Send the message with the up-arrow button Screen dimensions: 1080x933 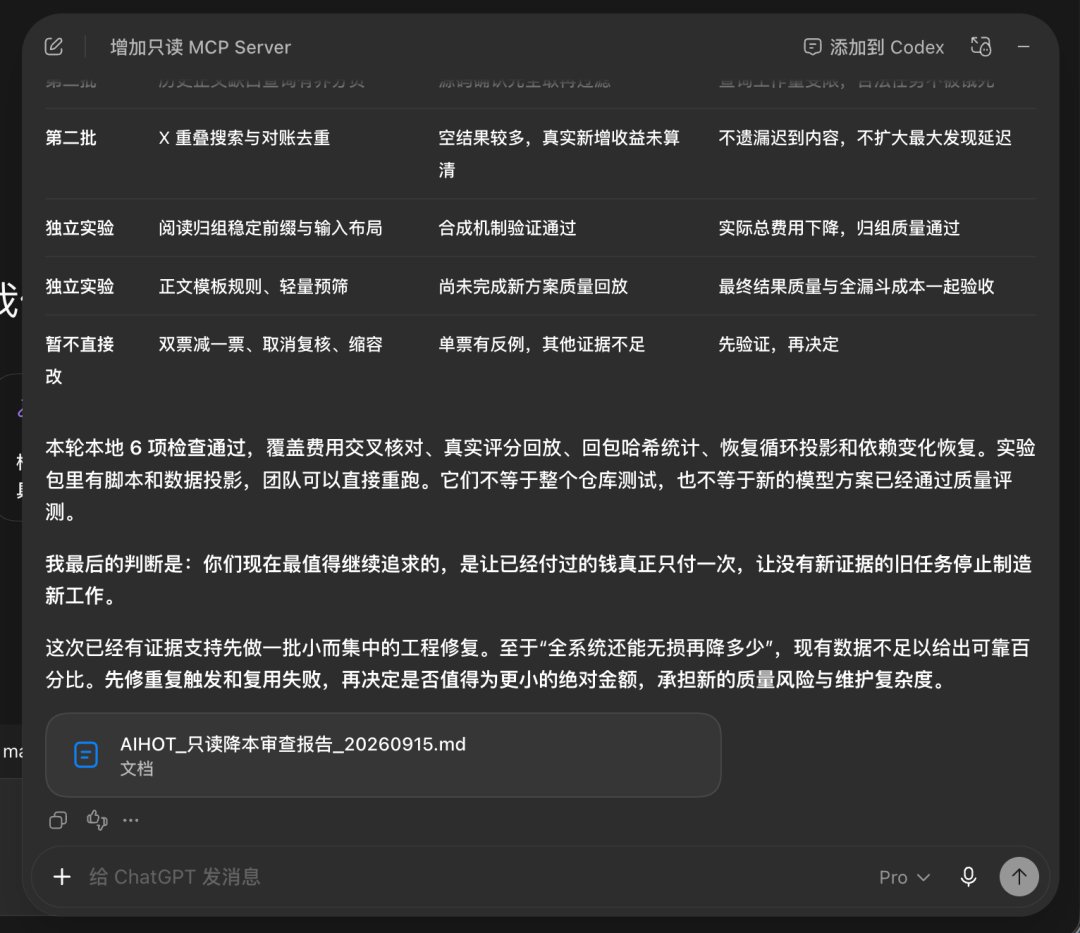[1019, 877]
